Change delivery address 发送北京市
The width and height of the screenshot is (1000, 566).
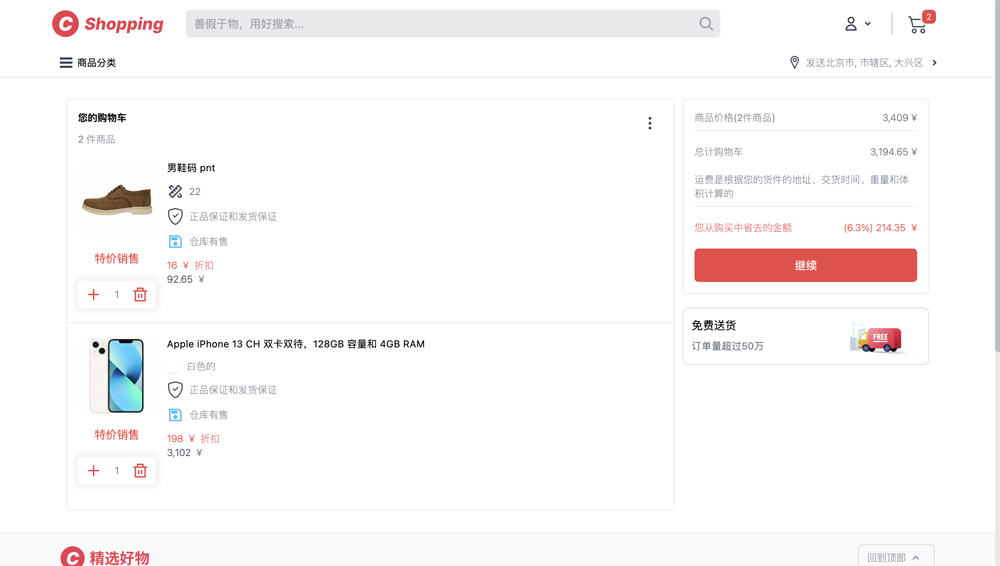(864, 63)
